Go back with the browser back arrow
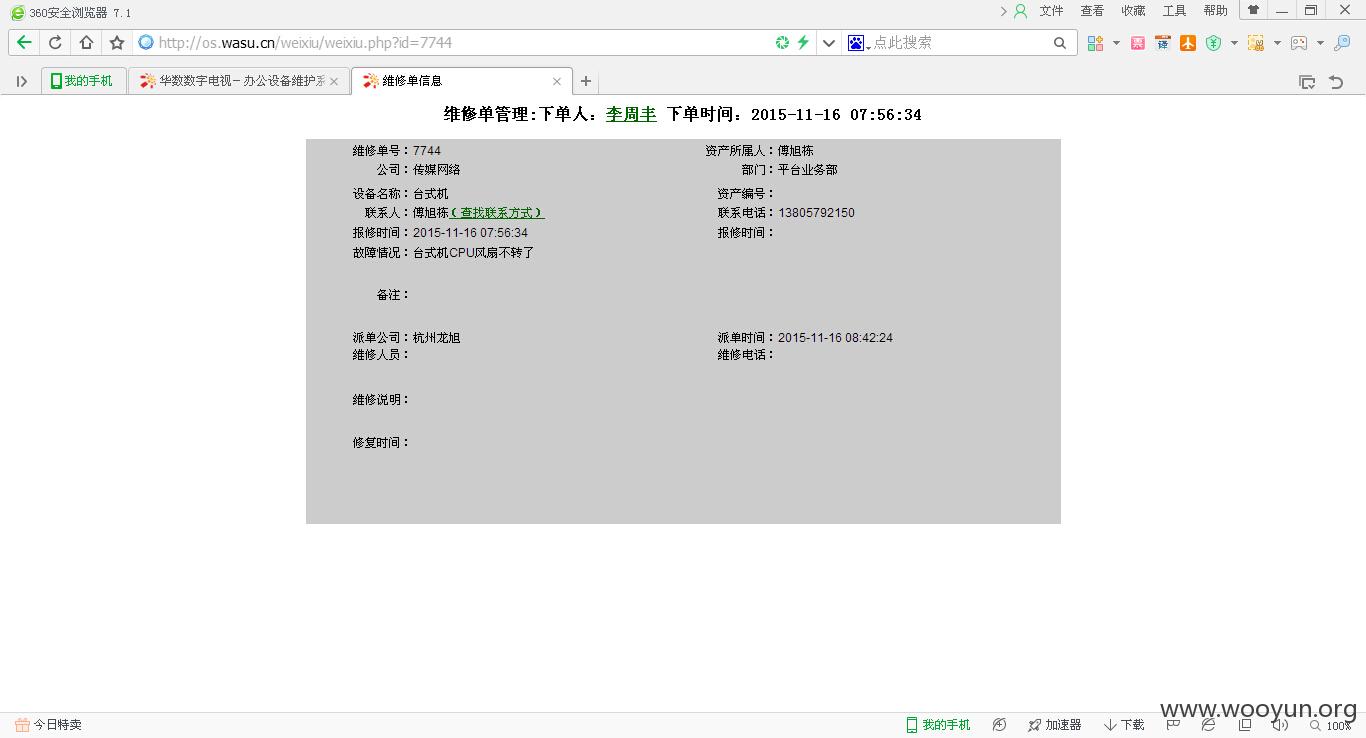Image resolution: width=1366 pixels, height=738 pixels. (24, 43)
